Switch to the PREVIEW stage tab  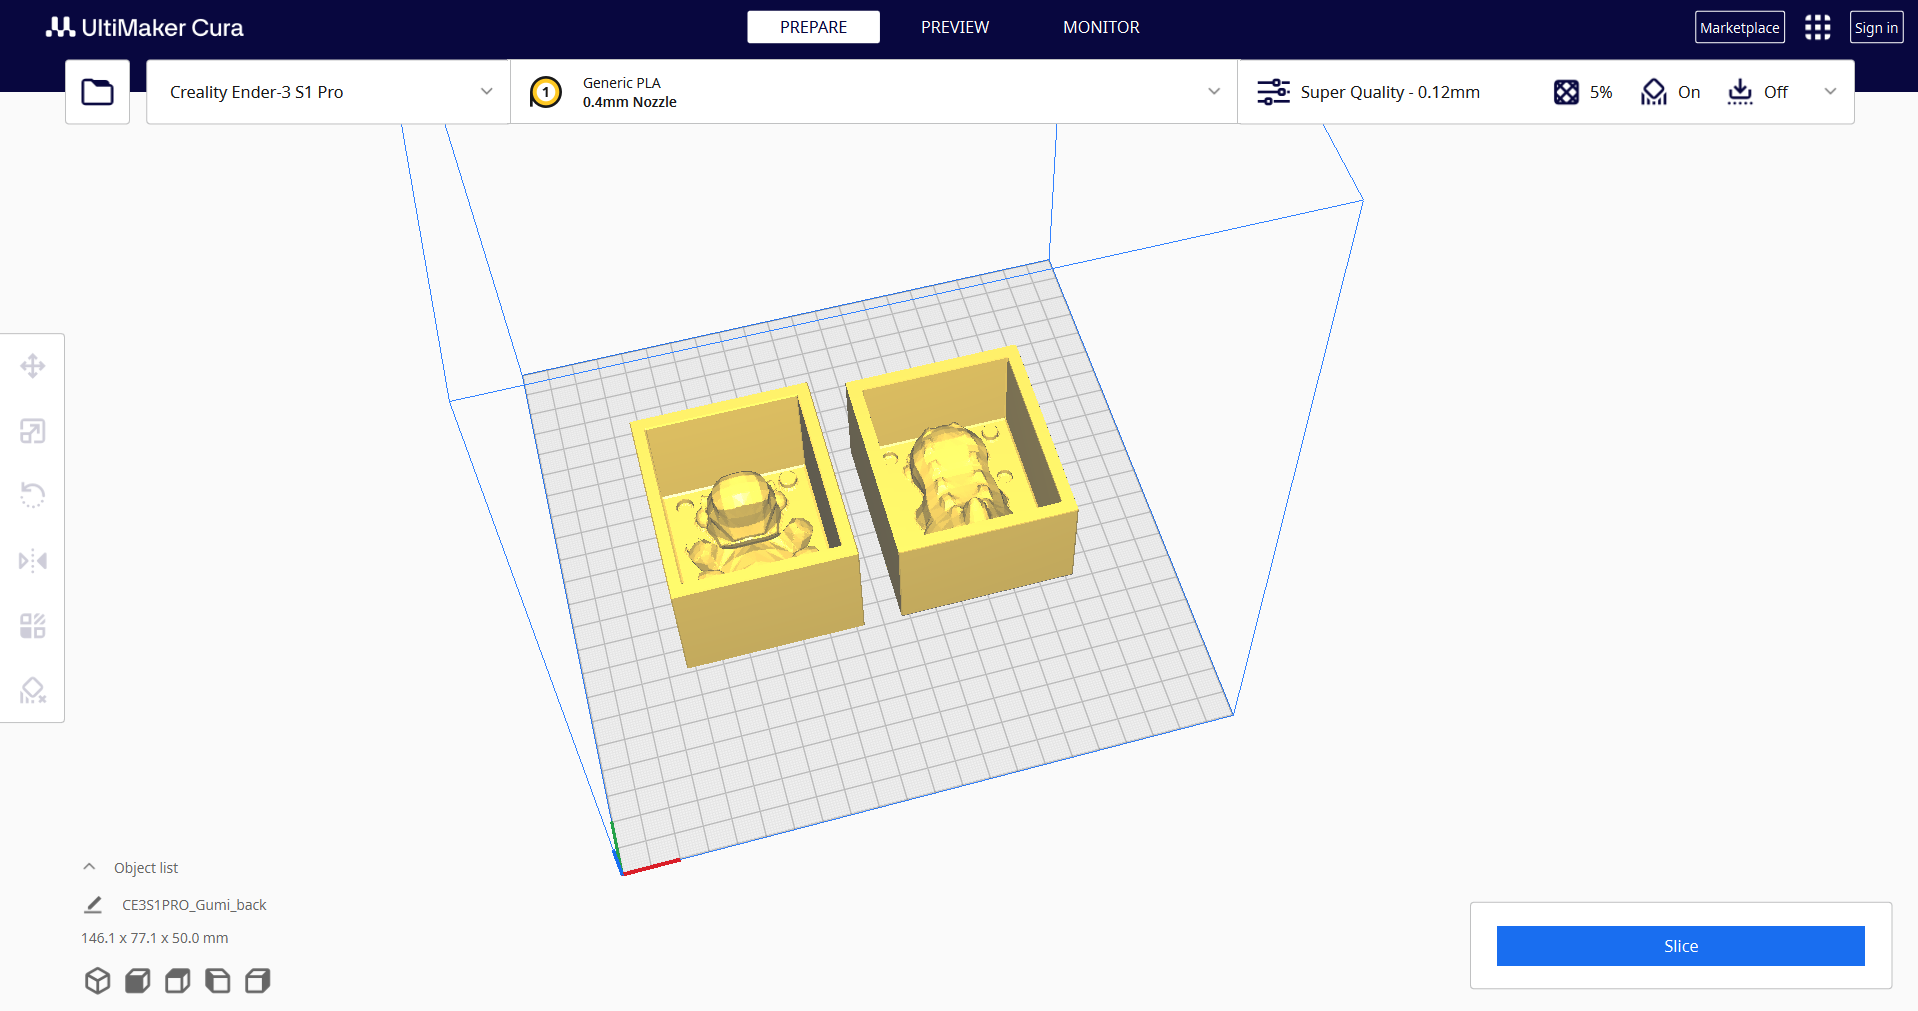pos(955,27)
